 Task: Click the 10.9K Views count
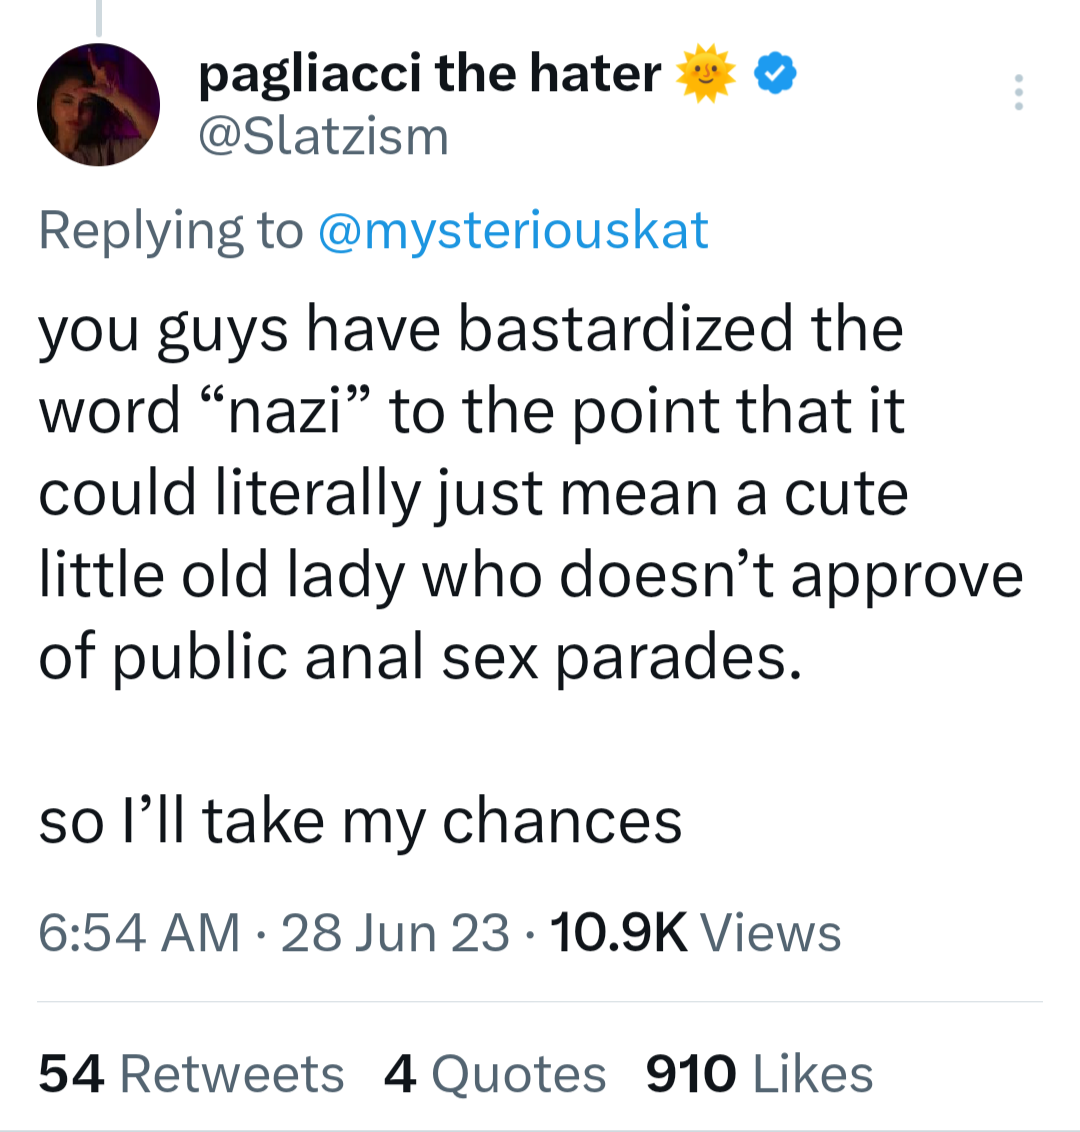pos(618,932)
